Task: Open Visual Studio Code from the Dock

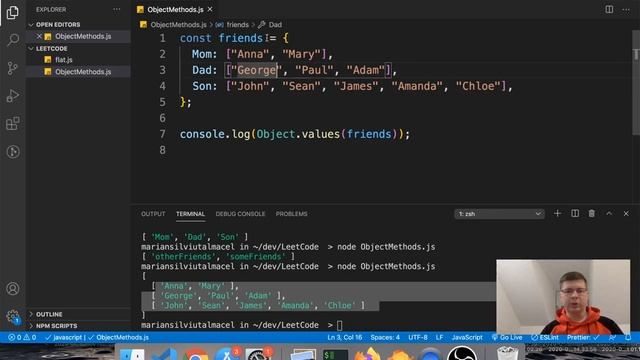Action: point(164,354)
